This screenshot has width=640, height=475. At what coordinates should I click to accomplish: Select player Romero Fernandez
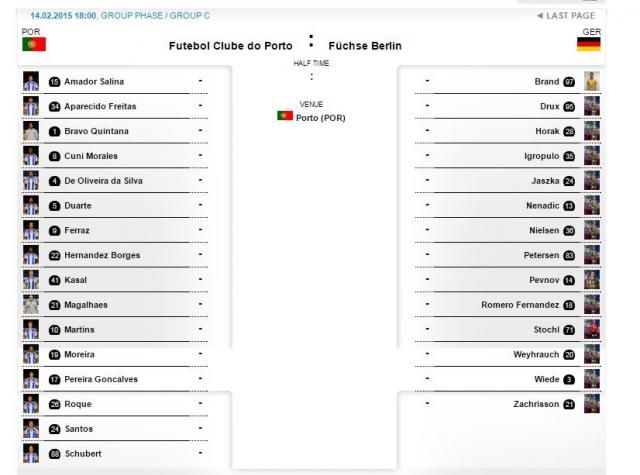pyautogui.click(x=520, y=305)
